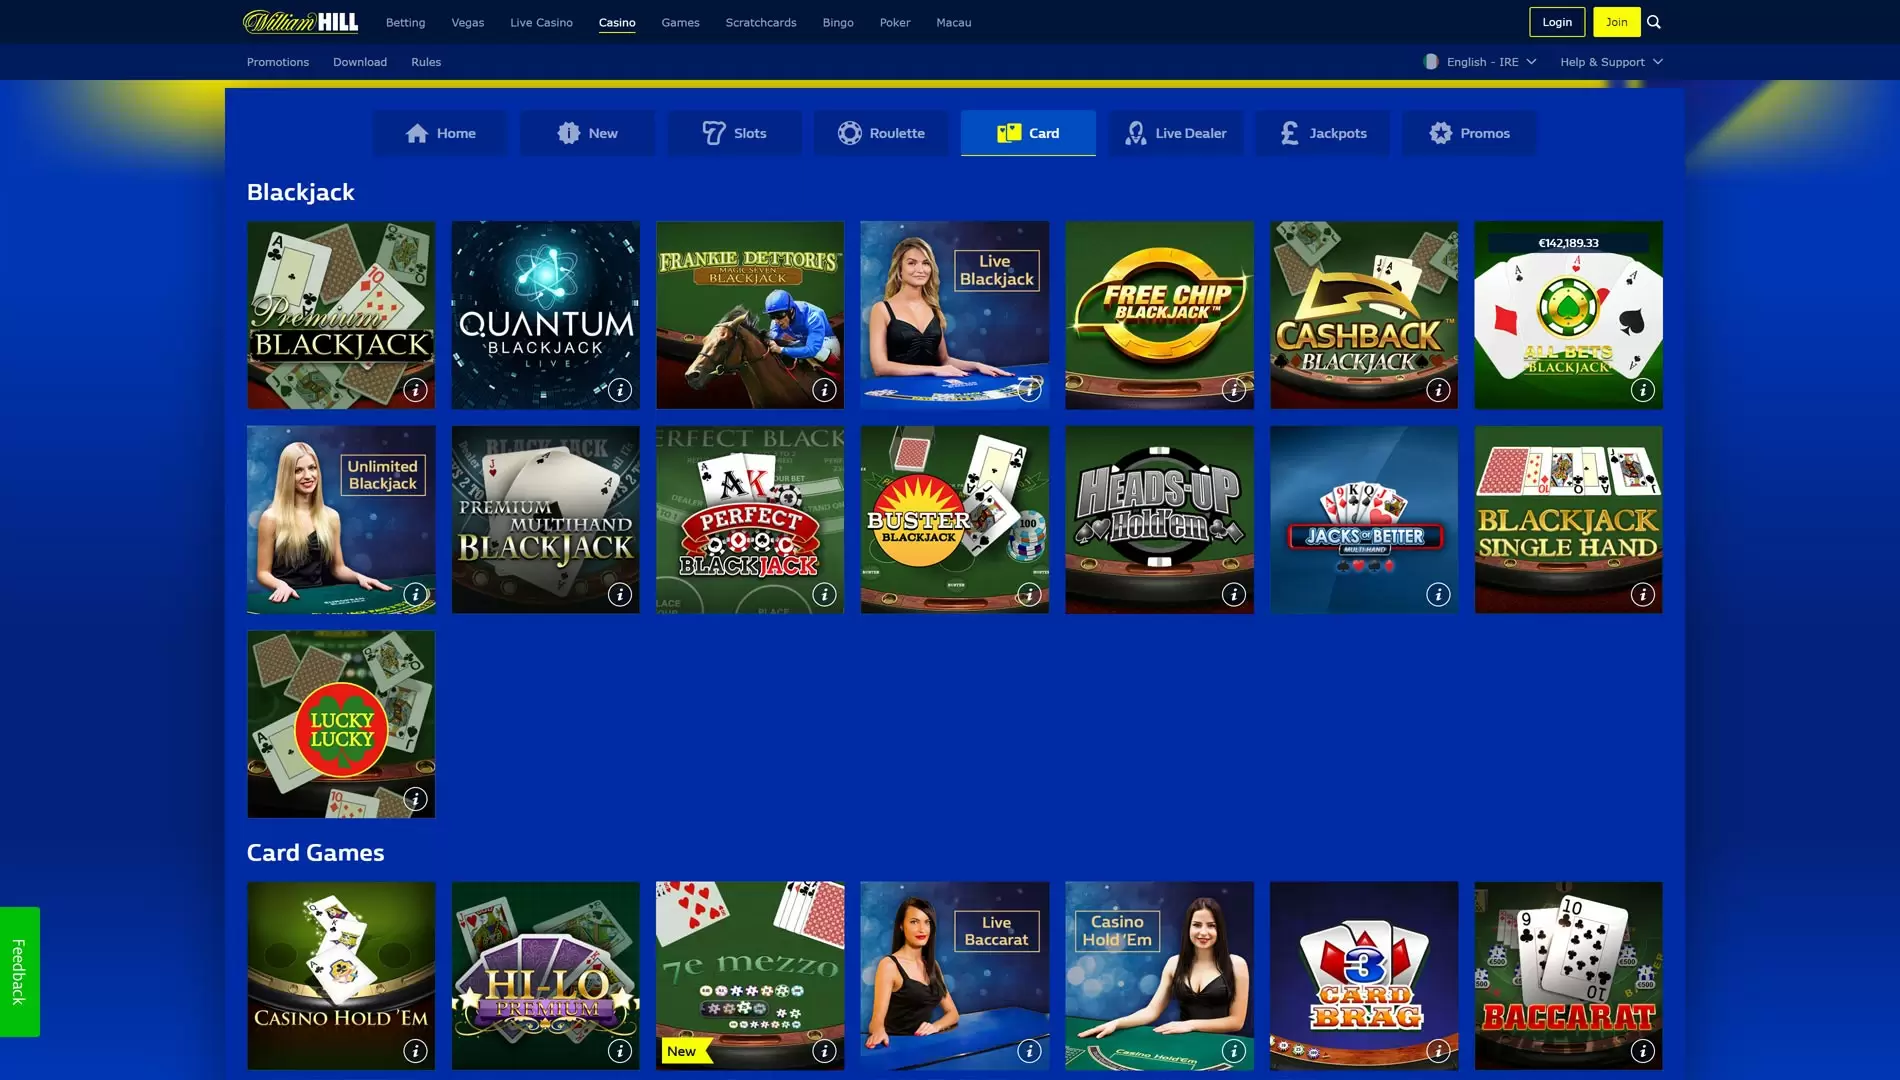This screenshot has height=1080, width=1900.
Task: Expand the Help & Support menu
Action: (x=1610, y=62)
